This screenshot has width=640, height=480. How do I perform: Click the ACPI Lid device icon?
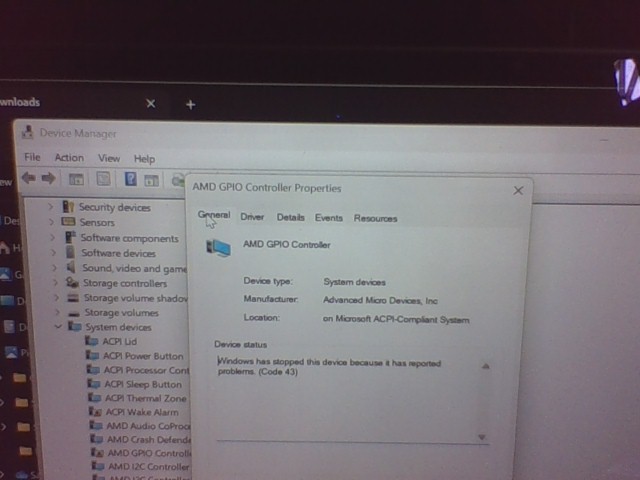pos(91,341)
